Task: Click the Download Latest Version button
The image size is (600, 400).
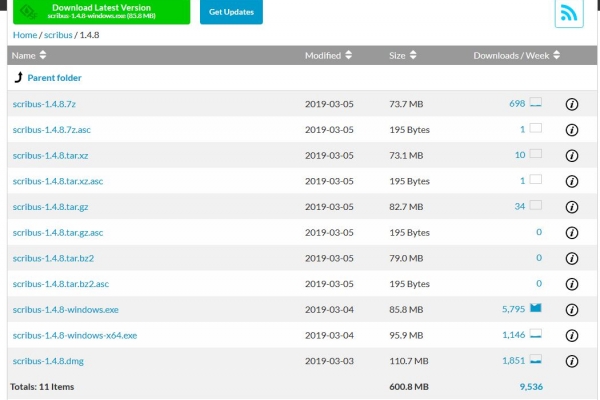Action: [101, 11]
